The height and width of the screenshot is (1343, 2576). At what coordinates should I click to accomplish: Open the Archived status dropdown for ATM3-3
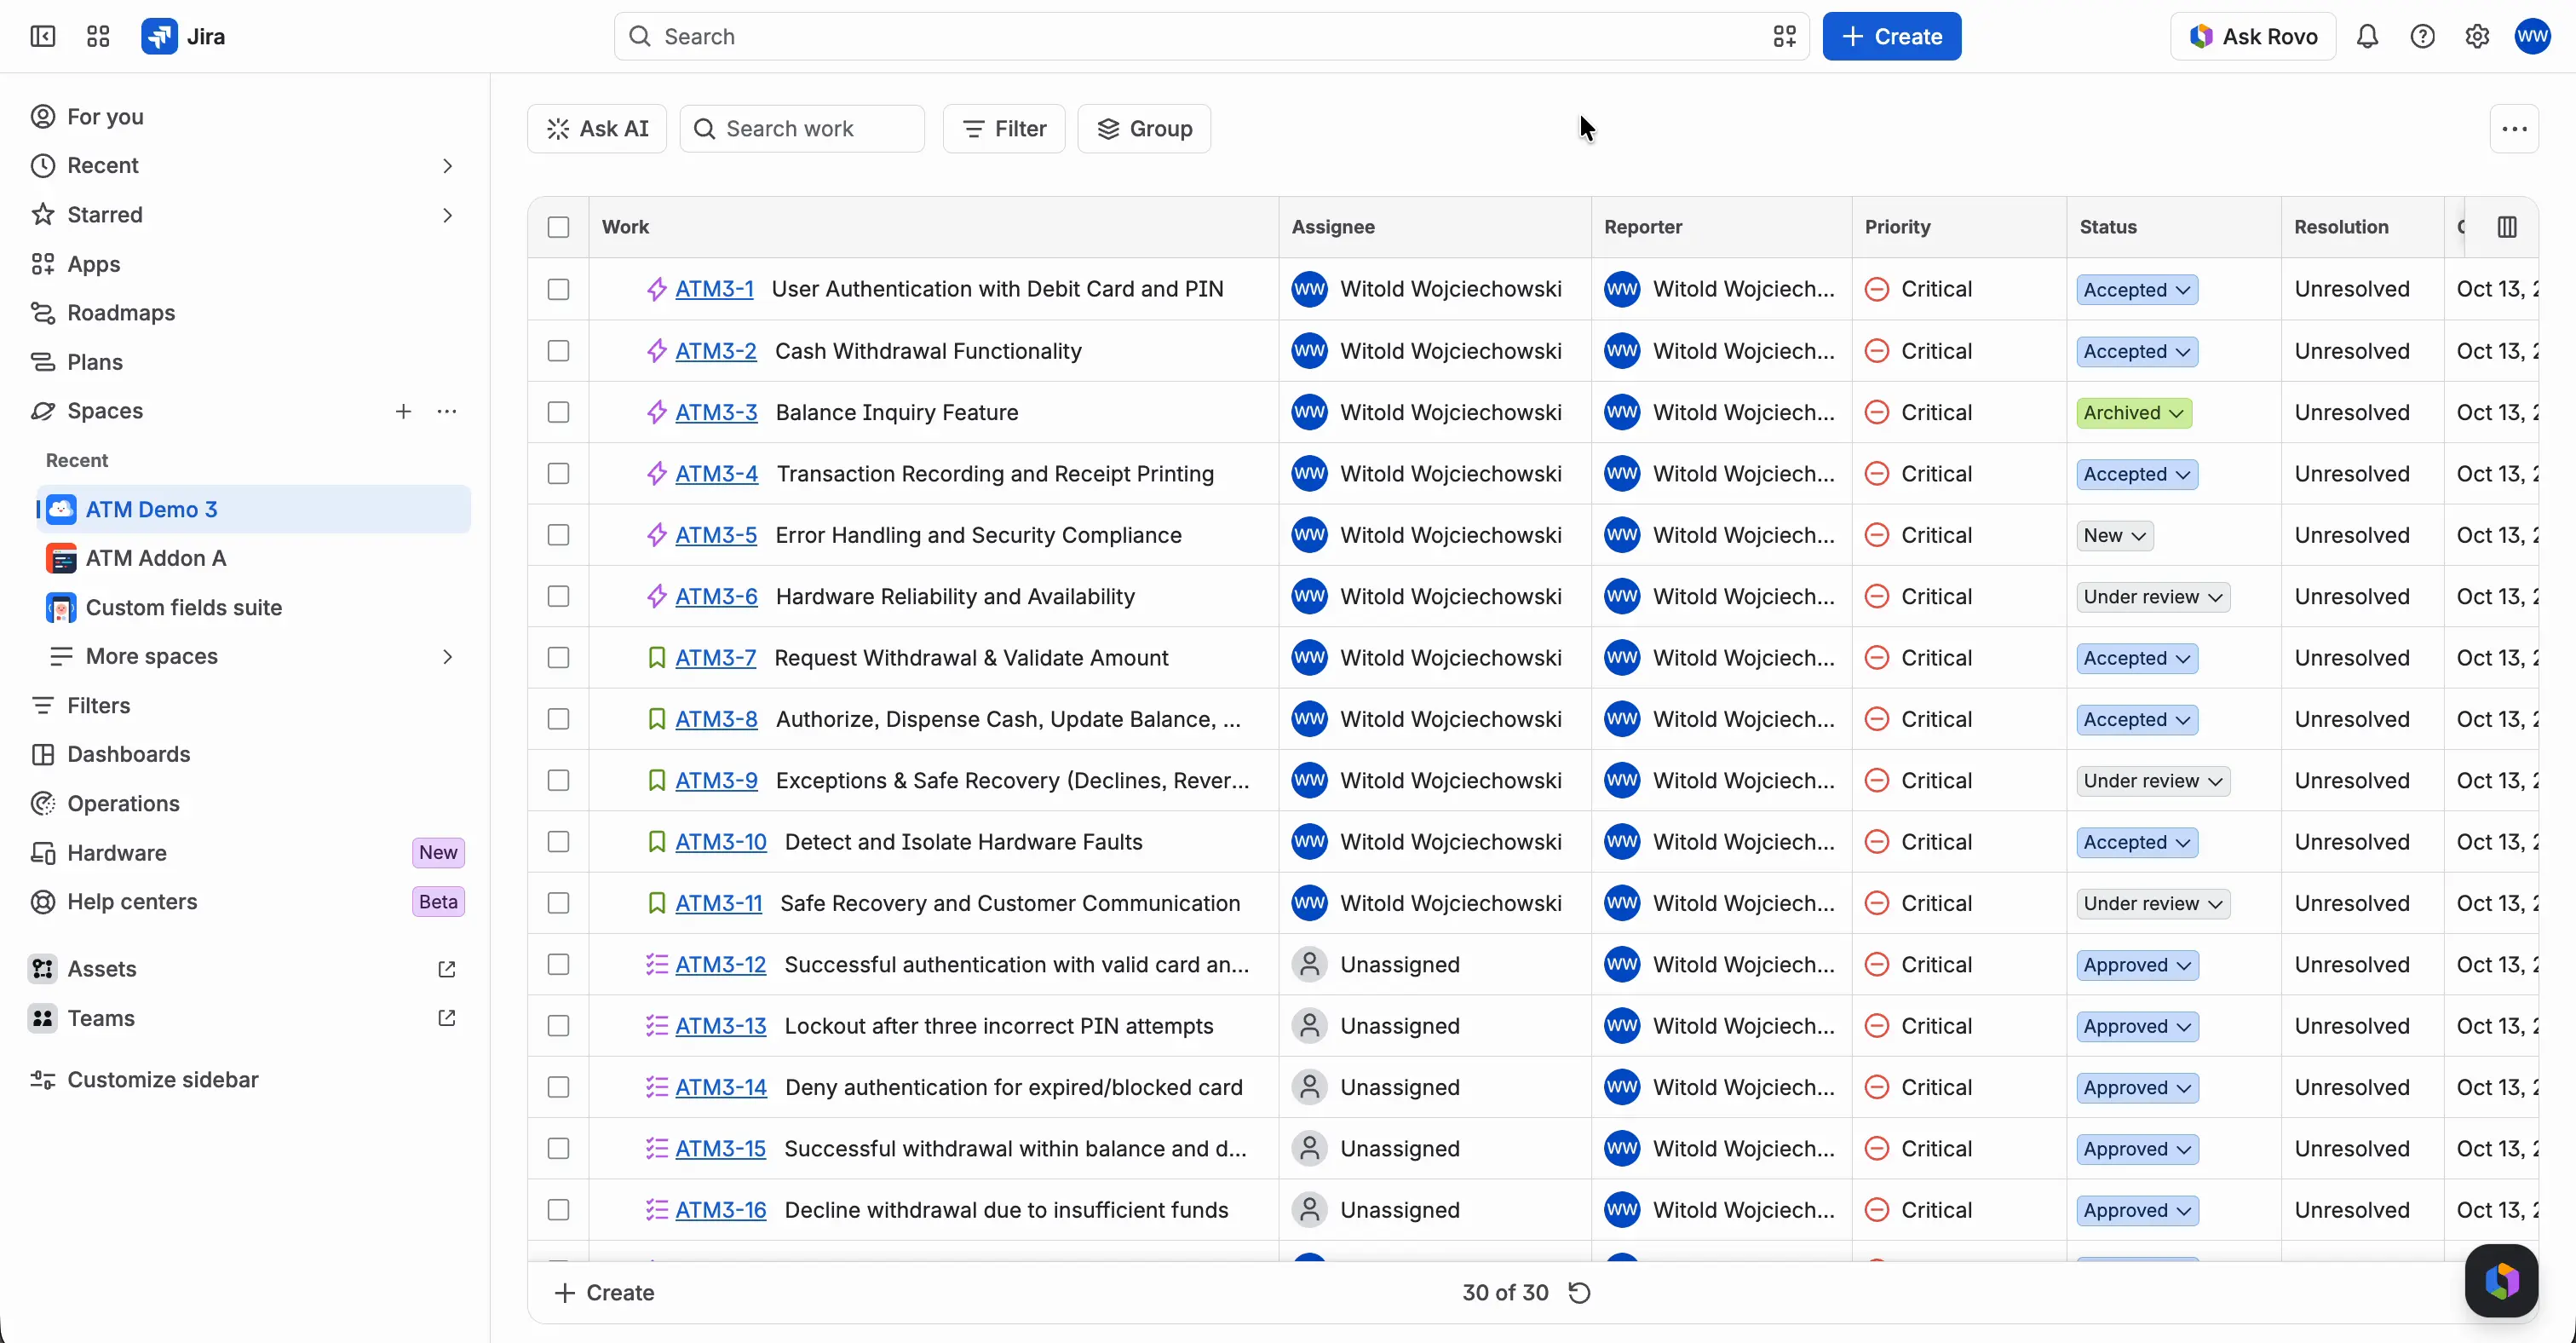(x=2134, y=413)
